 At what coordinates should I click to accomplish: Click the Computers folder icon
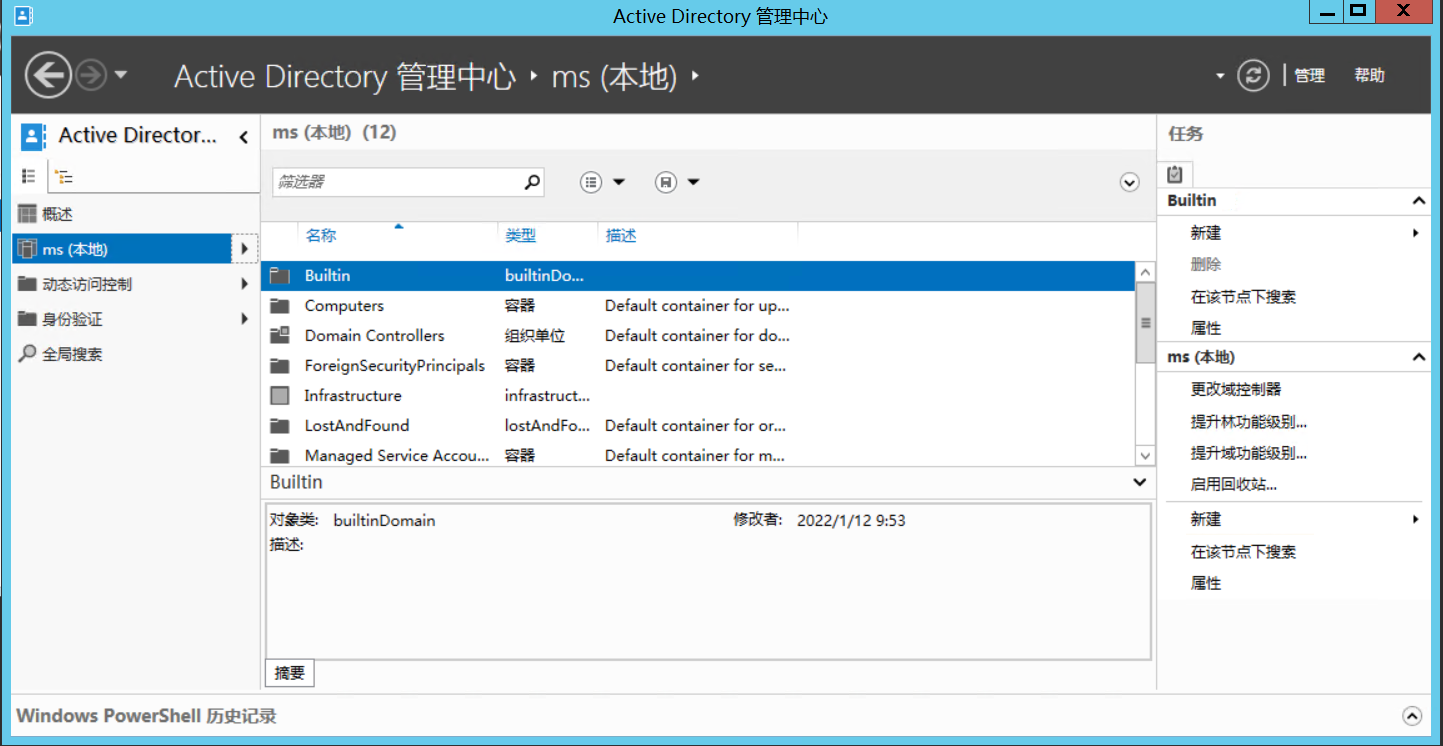click(280, 306)
